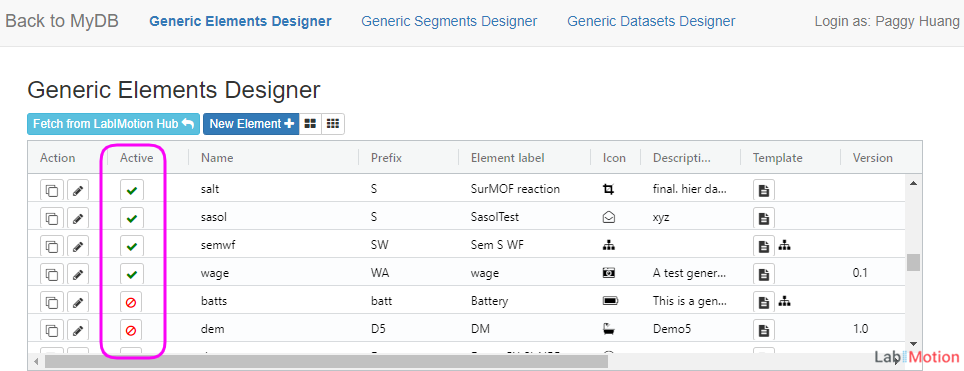Open the workflow diagram template for batts
This screenshot has width=964, height=371.
784,301
